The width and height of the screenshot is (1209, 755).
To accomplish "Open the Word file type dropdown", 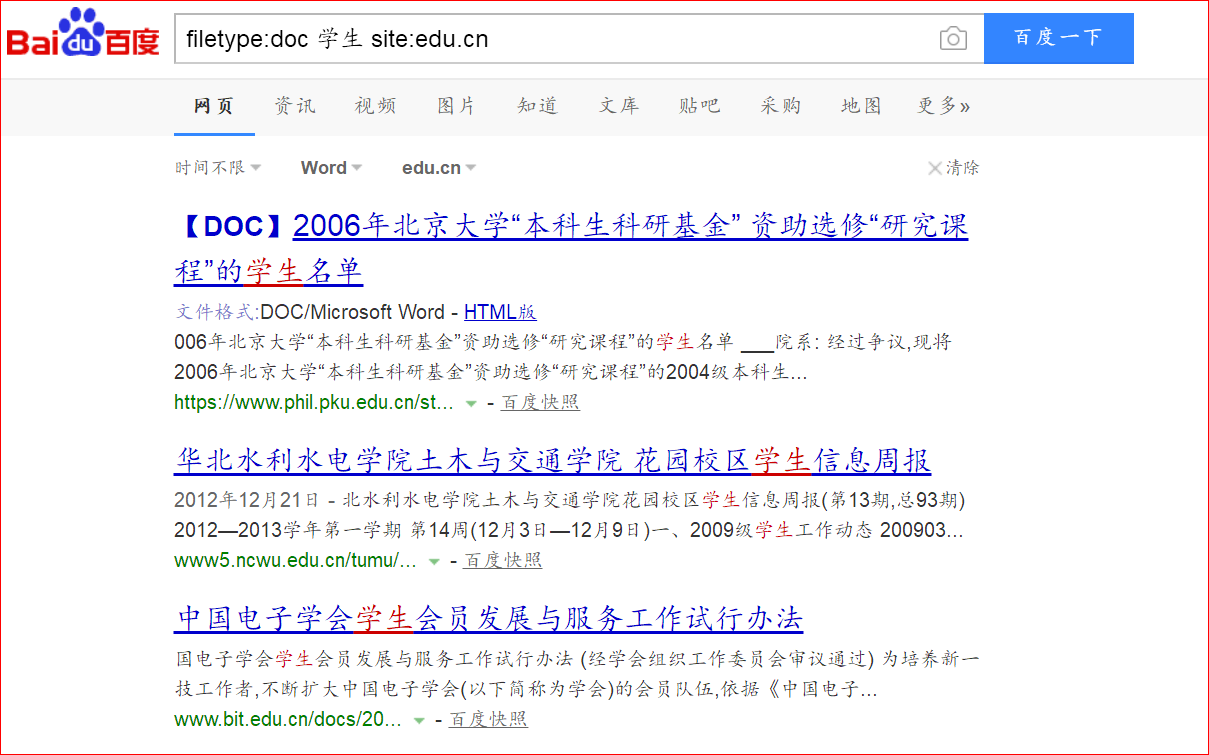I will [x=331, y=168].
